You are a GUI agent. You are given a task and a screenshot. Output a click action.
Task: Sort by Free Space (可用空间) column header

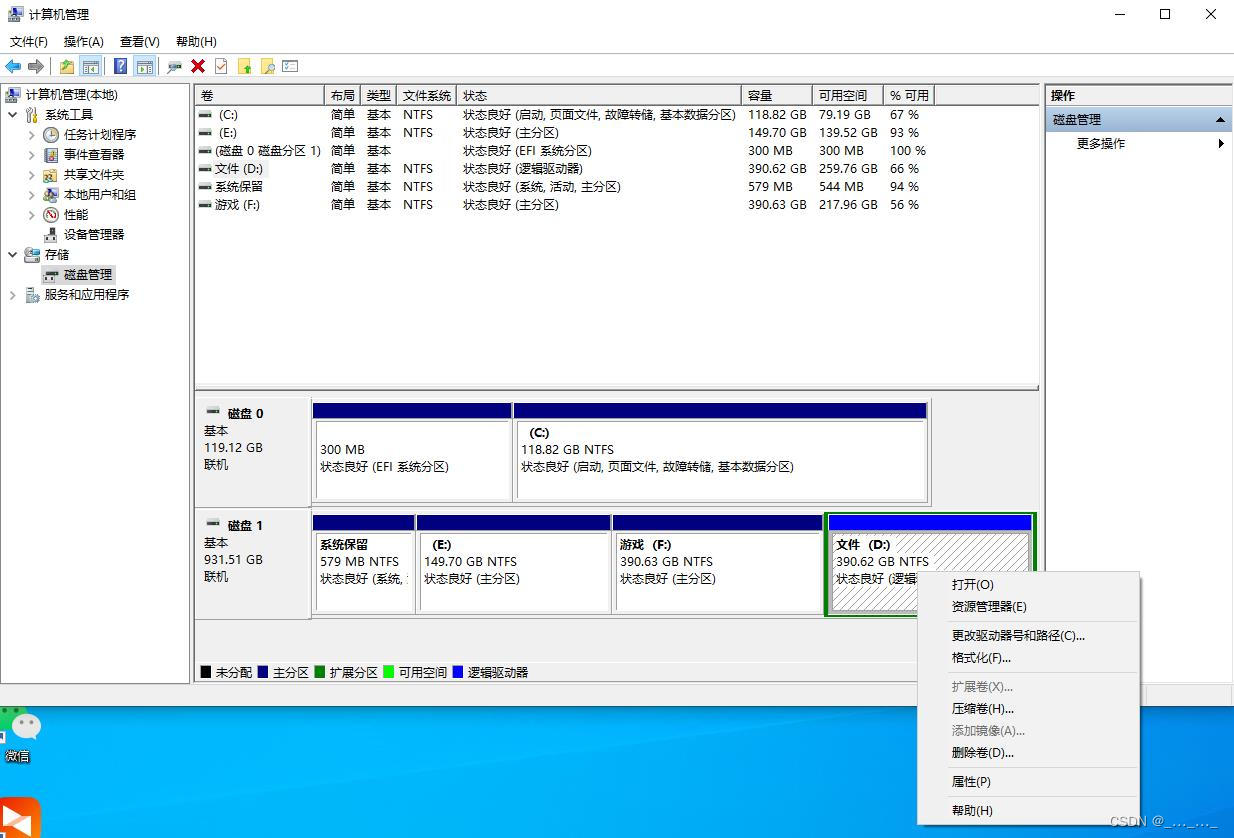tap(848, 95)
